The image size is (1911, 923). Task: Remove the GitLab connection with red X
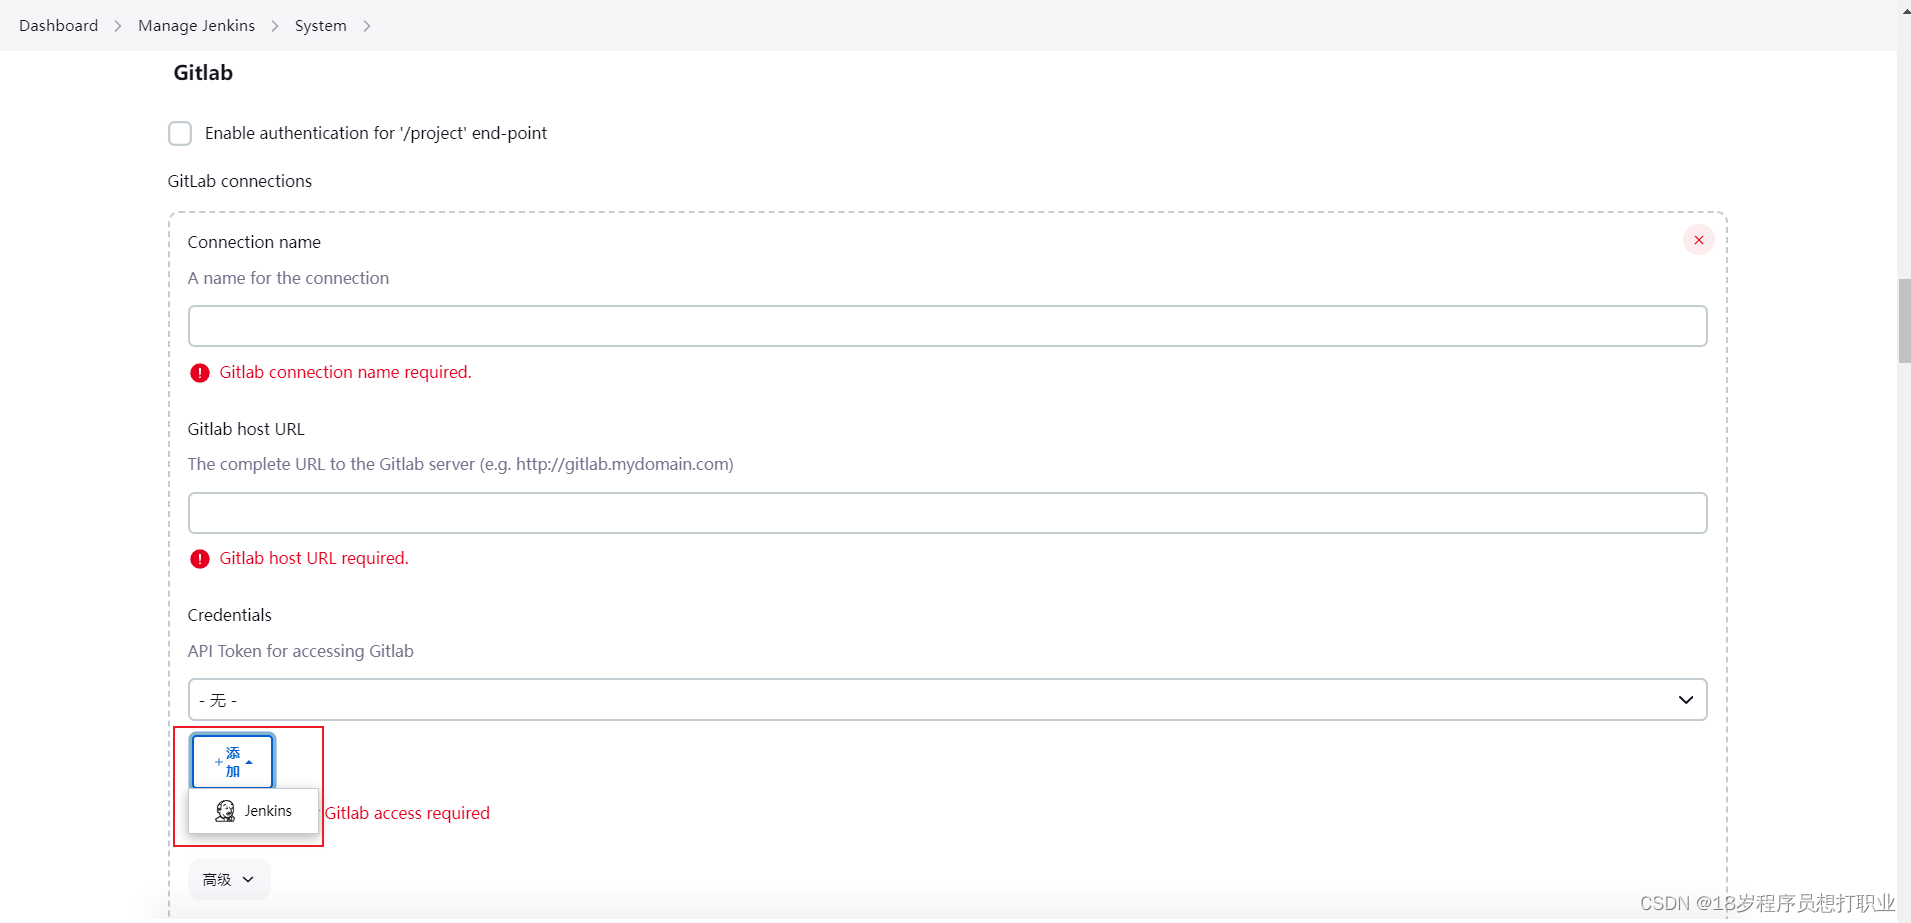click(1699, 240)
